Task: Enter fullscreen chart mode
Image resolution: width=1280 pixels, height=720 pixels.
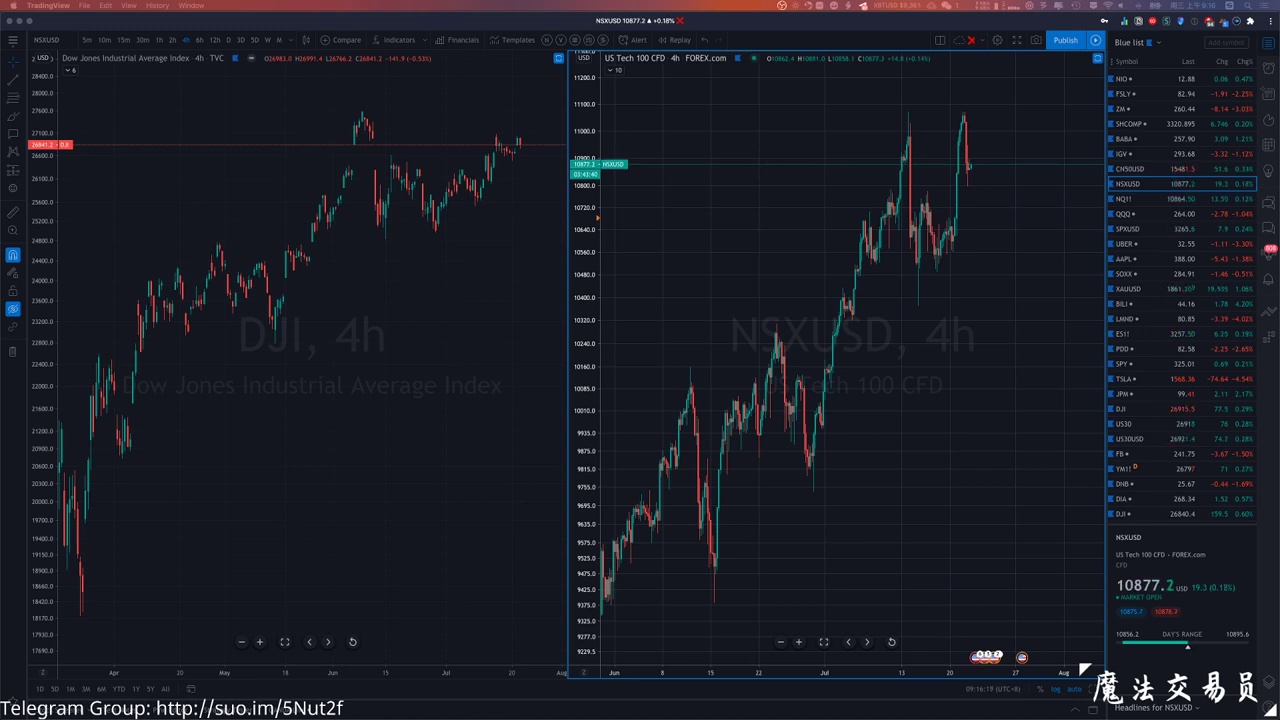Action: click(x=1017, y=40)
